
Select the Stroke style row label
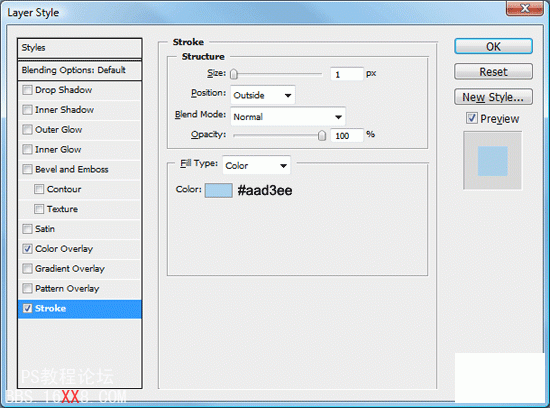[51, 308]
